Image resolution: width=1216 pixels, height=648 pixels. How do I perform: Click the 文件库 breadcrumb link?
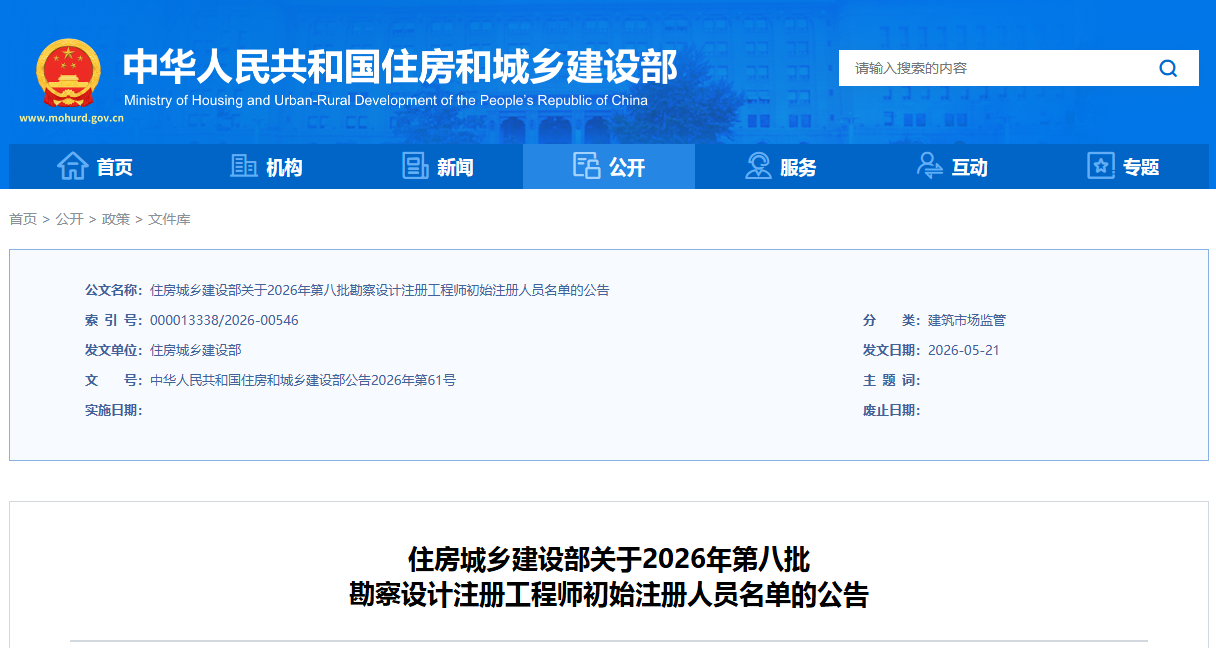point(169,219)
